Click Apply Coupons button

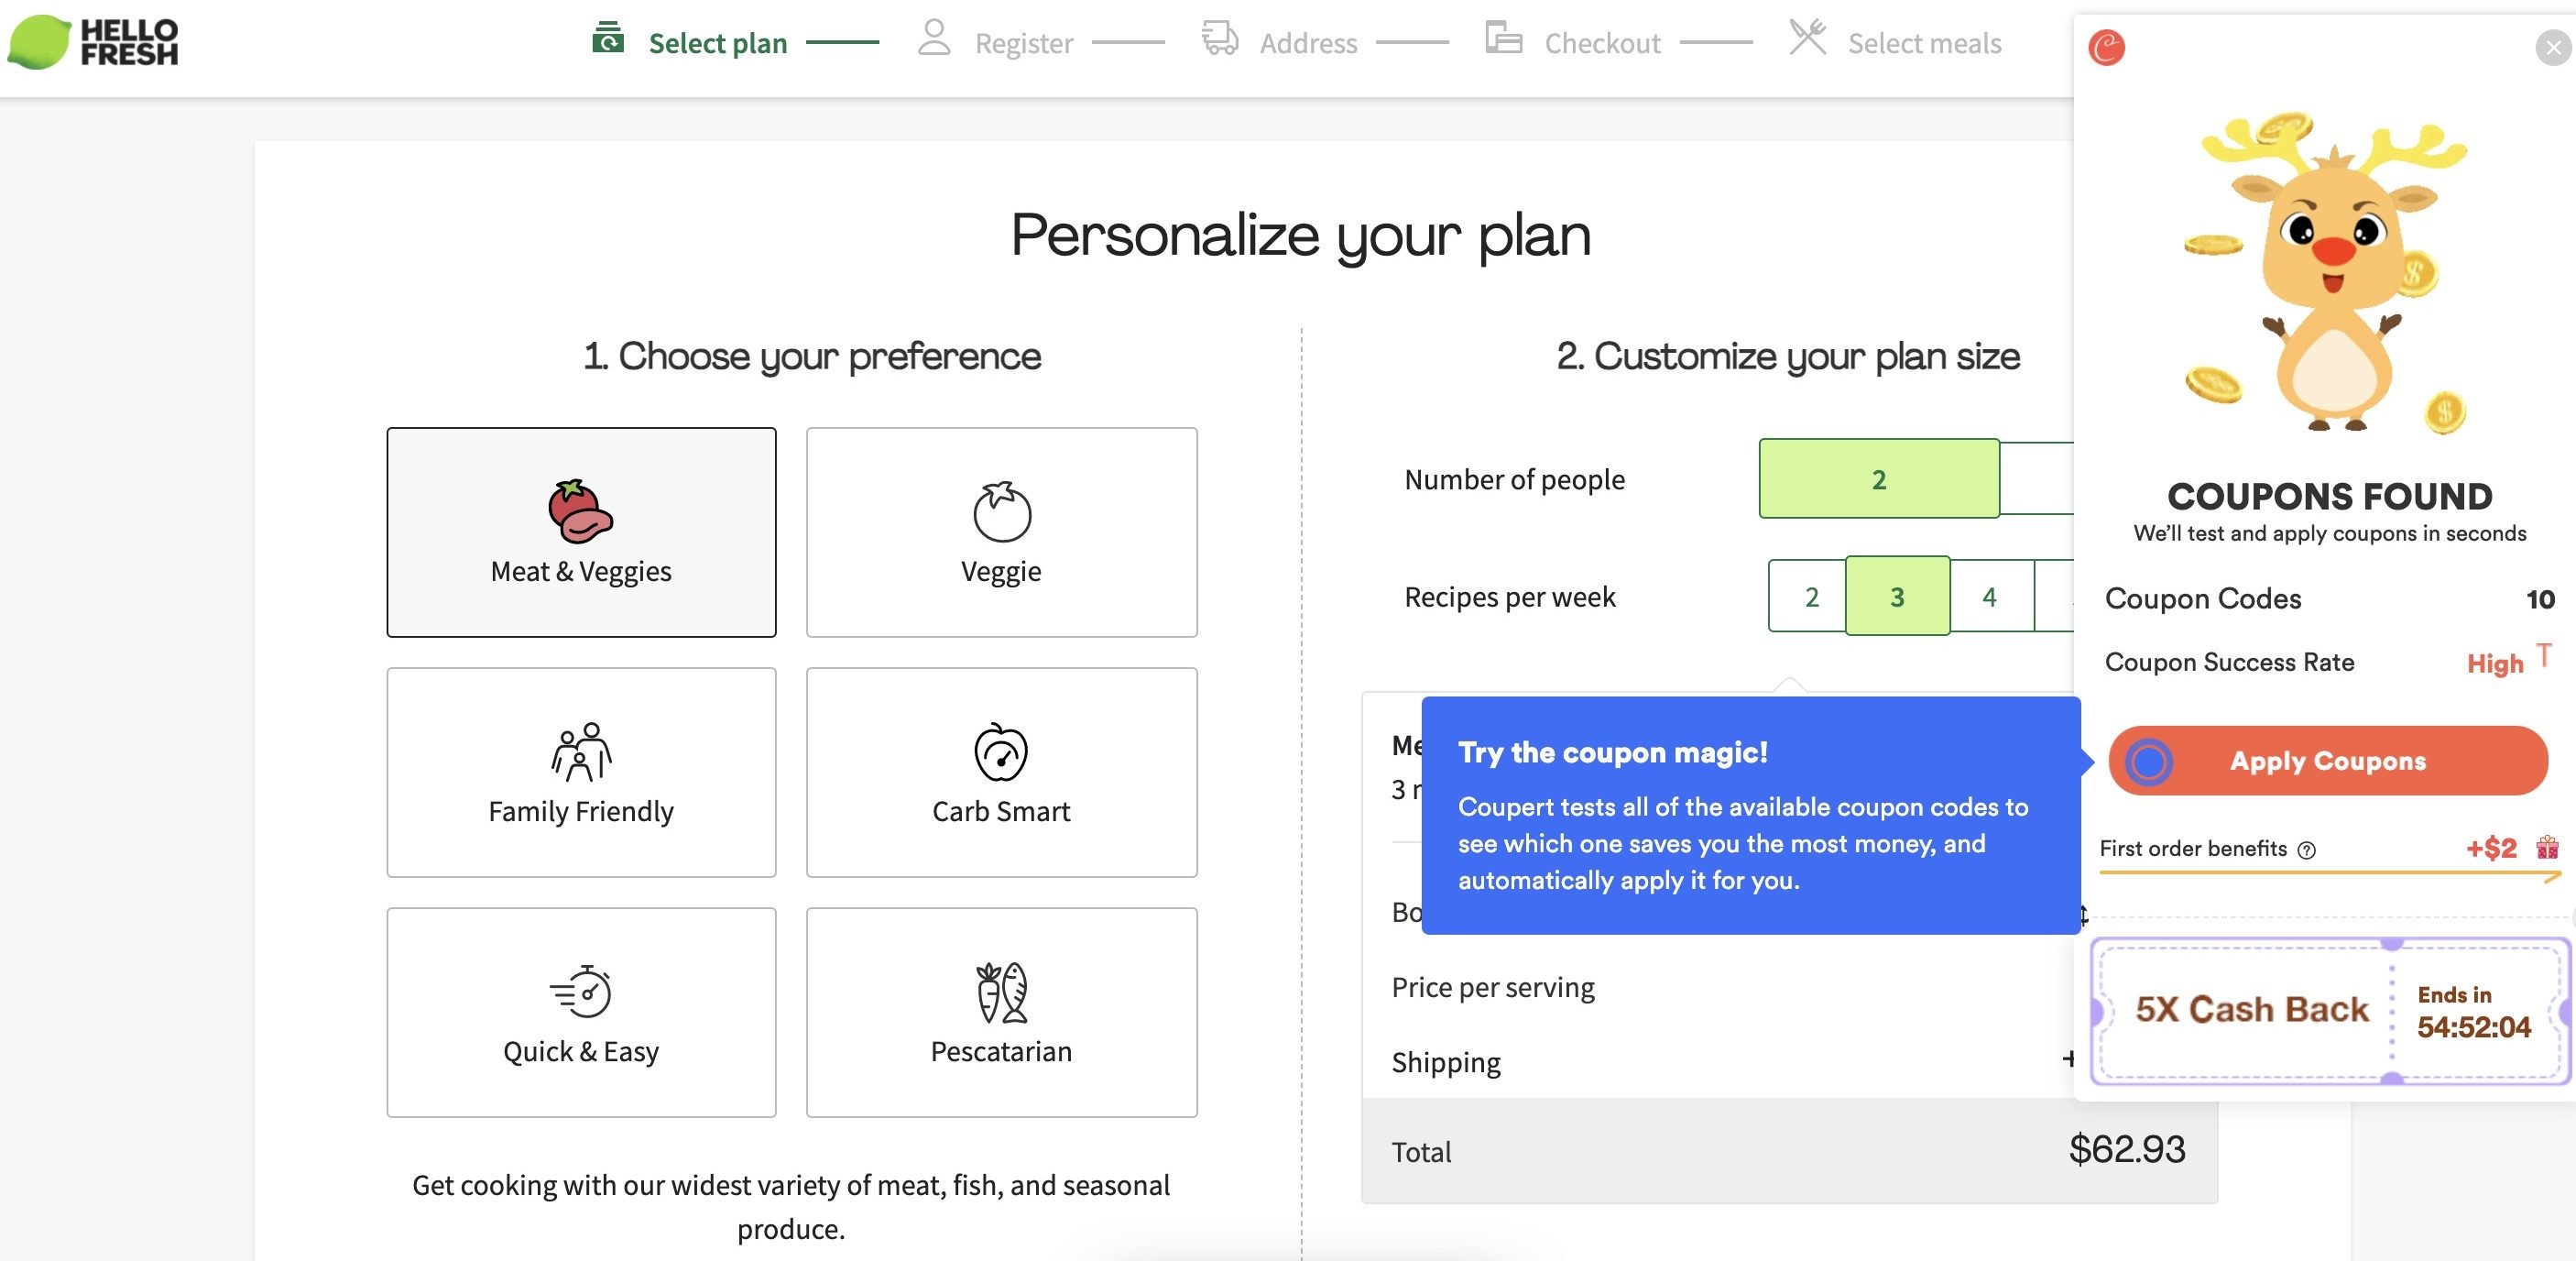(2328, 760)
